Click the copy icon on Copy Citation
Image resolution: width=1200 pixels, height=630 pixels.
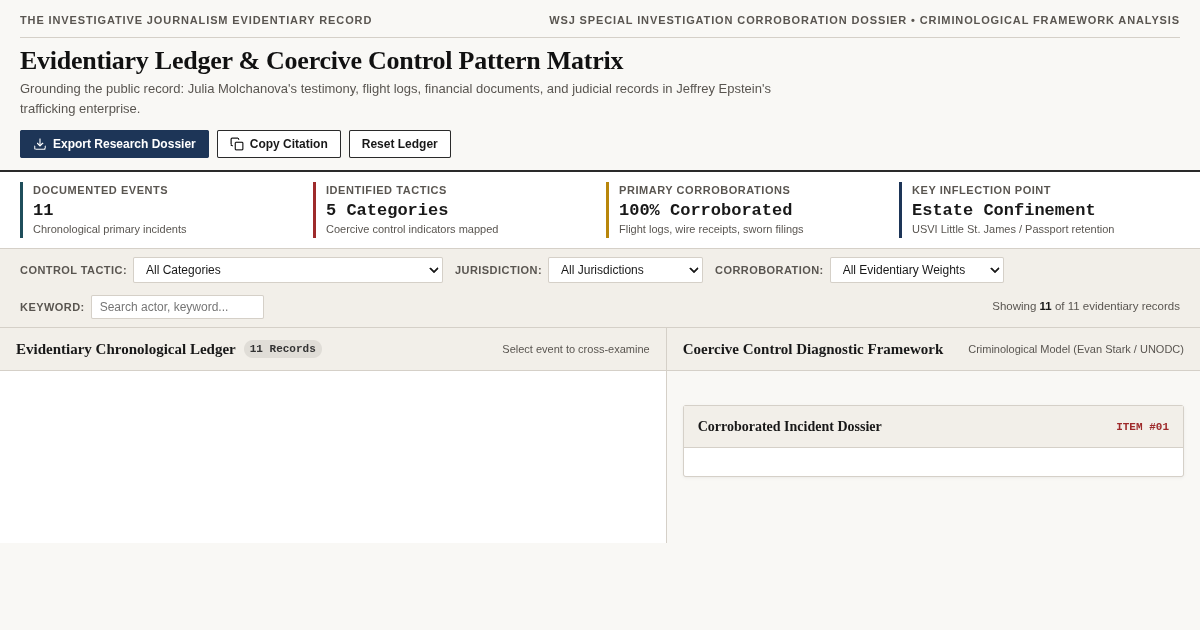(x=237, y=144)
